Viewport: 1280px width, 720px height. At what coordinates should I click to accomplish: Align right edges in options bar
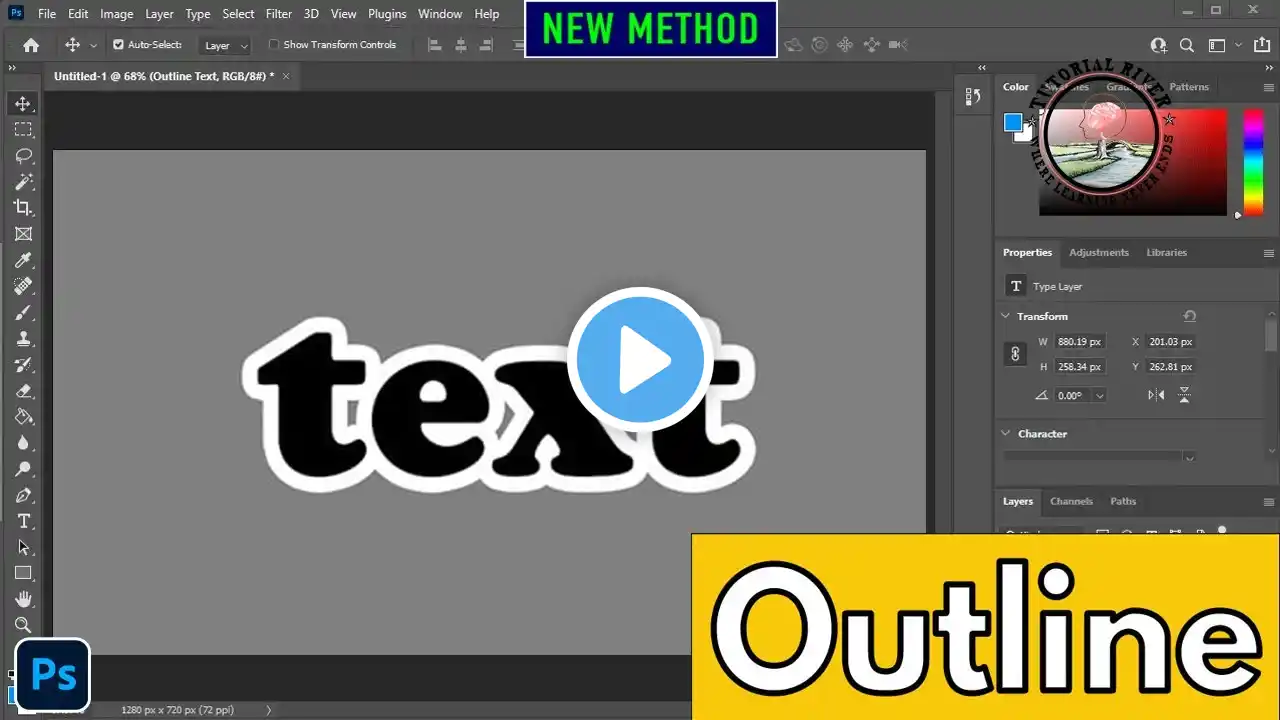coord(486,45)
